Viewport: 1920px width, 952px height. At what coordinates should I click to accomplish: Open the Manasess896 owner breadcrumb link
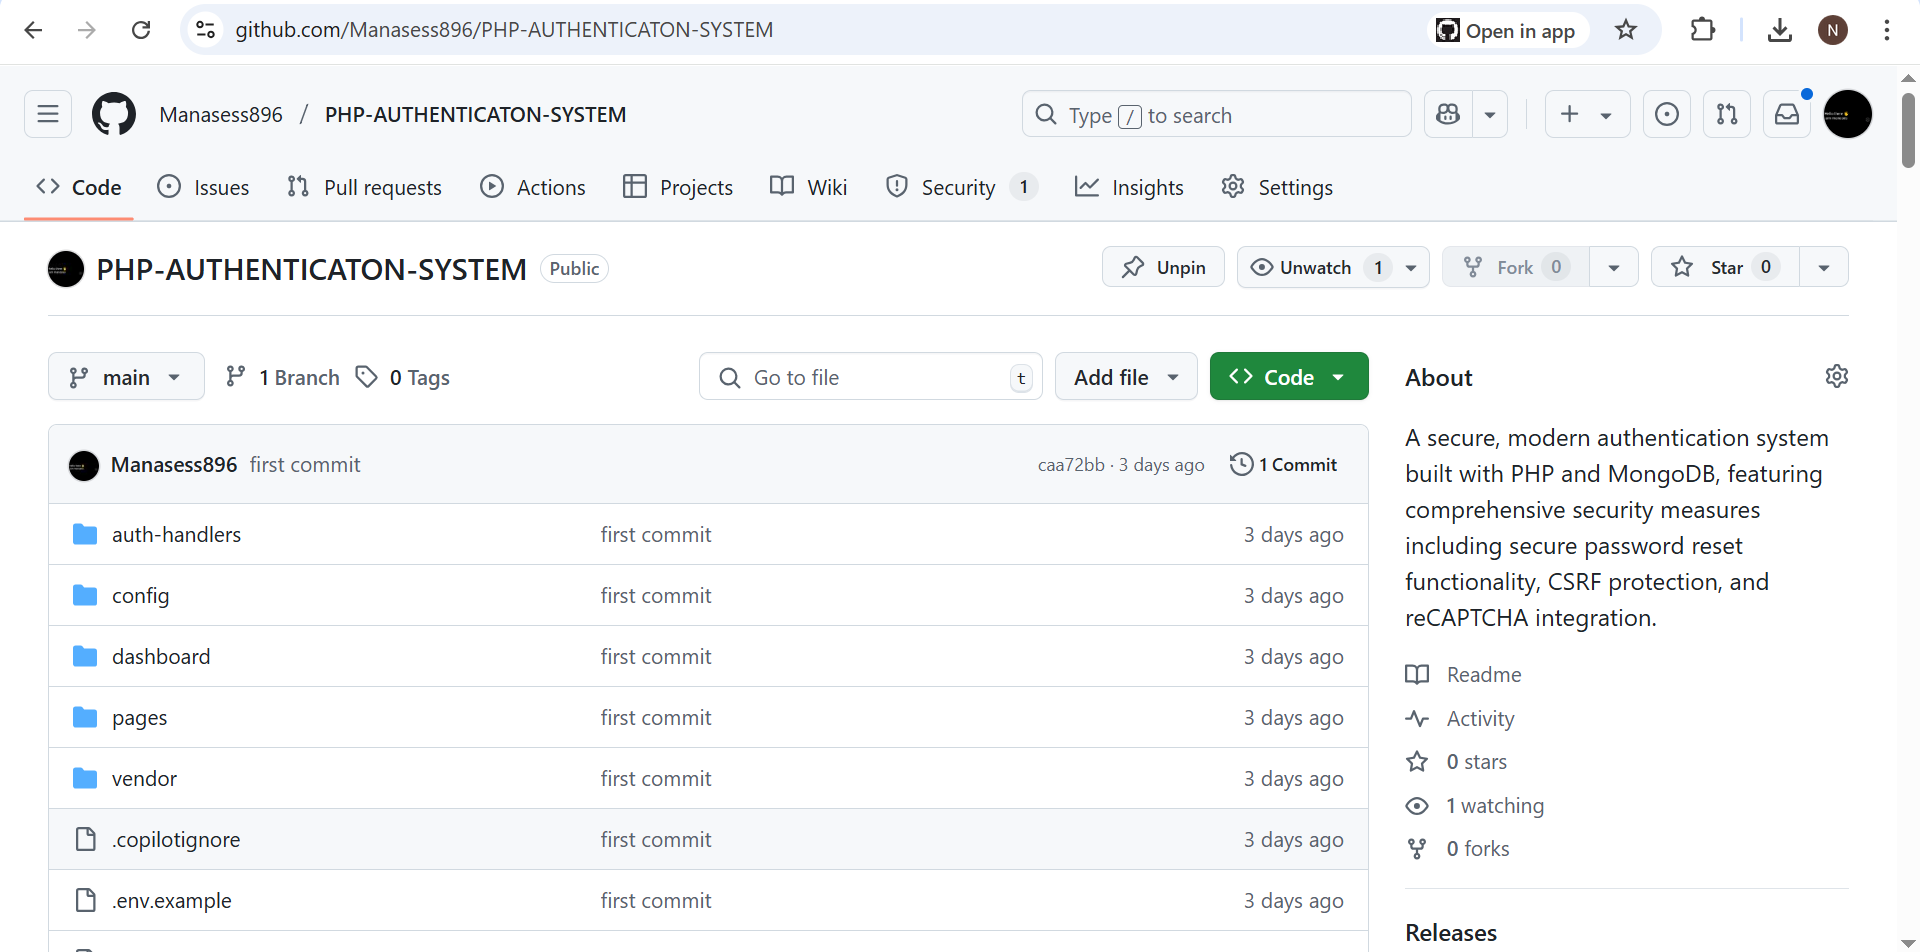[221, 114]
